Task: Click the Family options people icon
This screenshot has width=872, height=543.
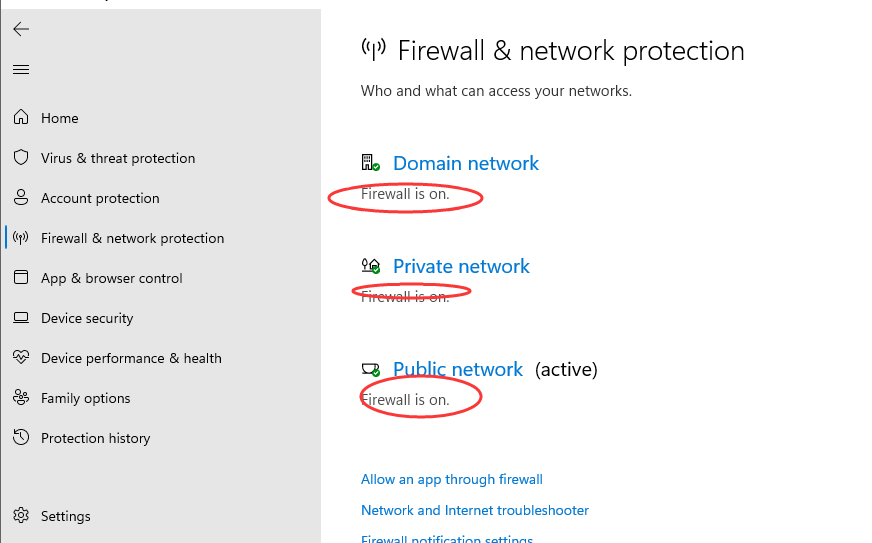Action: [x=21, y=398]
